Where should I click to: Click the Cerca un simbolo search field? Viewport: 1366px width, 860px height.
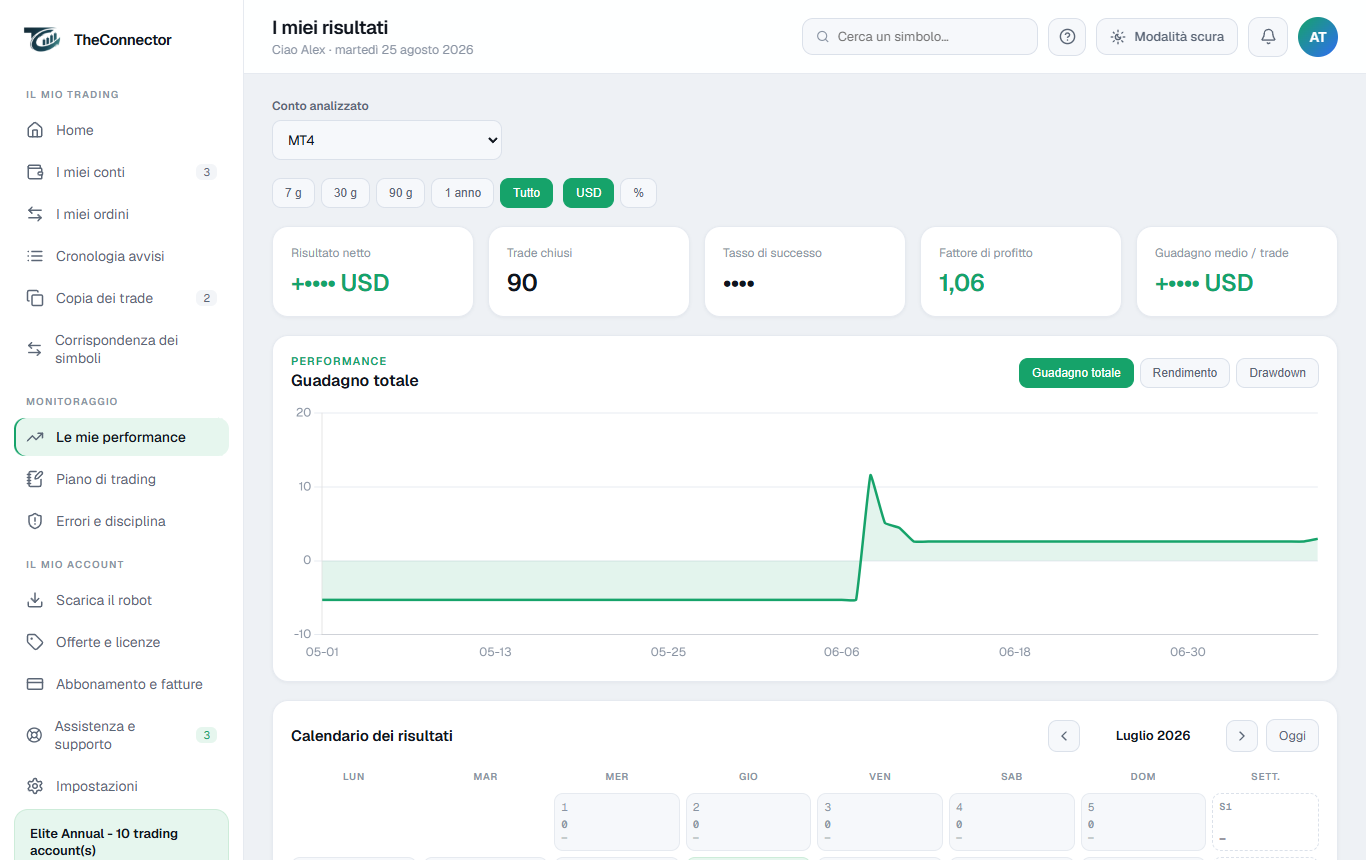[920, 37]
